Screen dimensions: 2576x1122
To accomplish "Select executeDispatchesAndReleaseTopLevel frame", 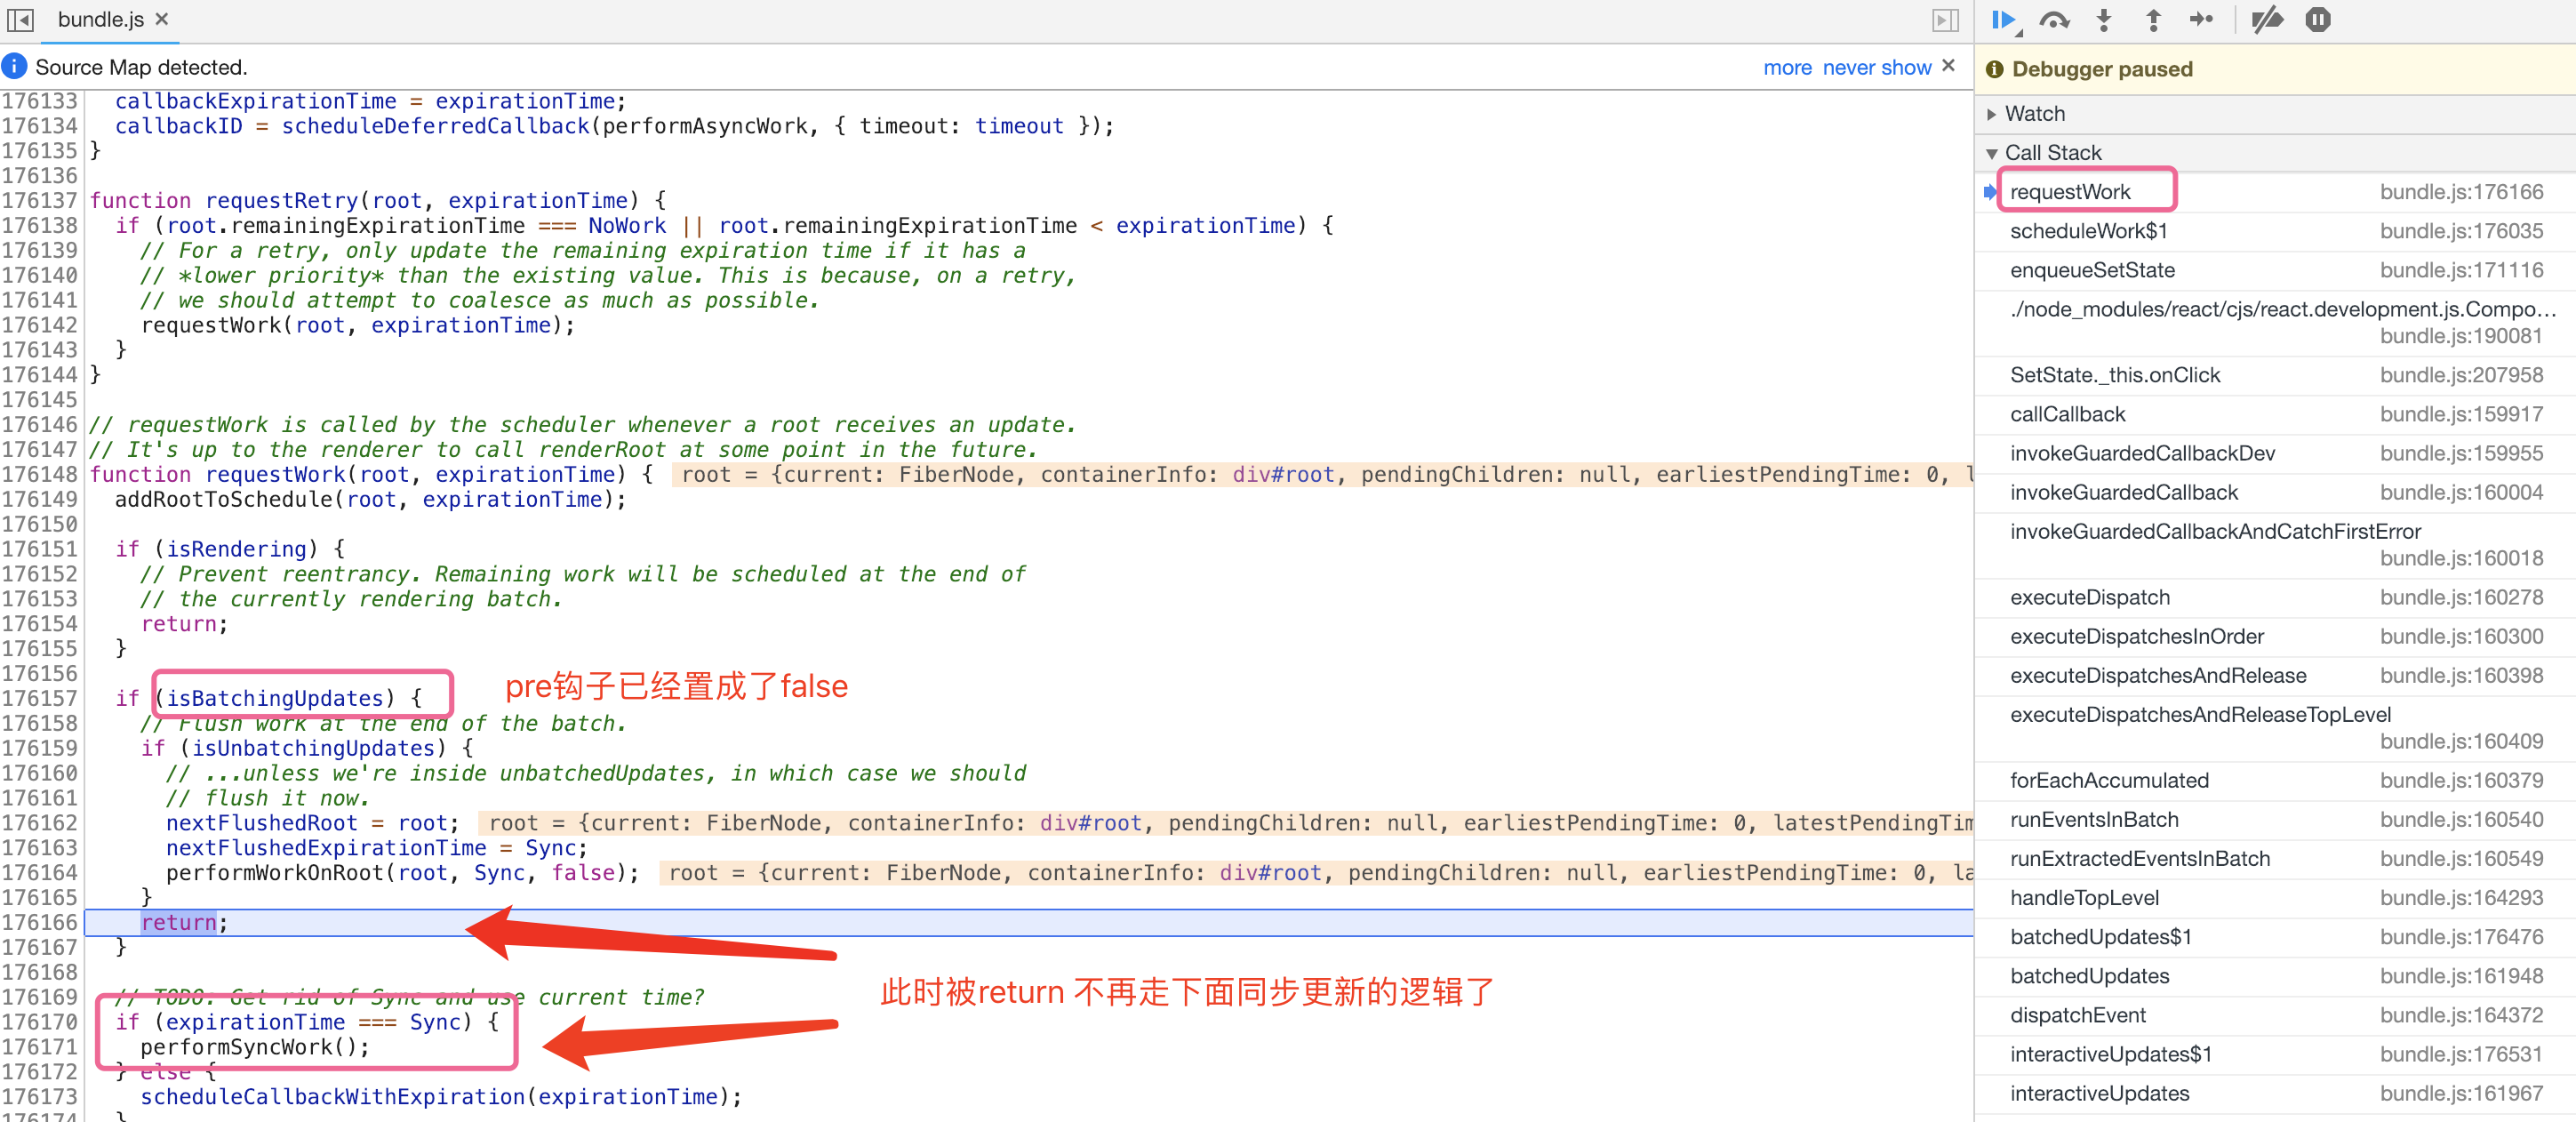I will click(x=2275, y=728).
